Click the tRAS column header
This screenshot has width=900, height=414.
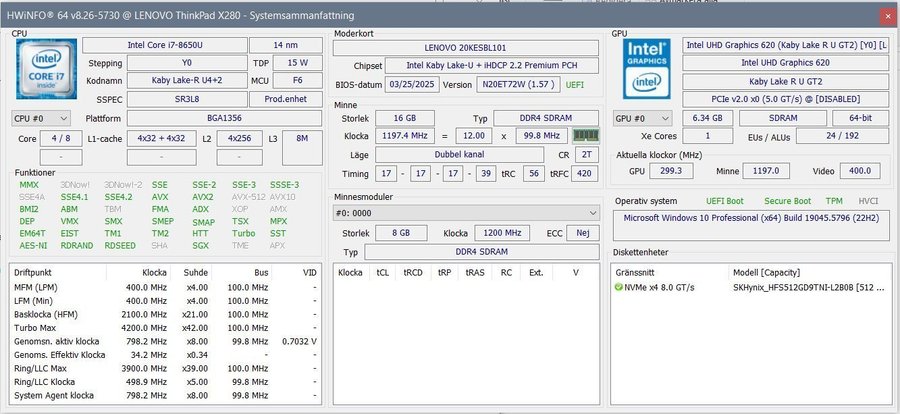click(x=476, y=273)
